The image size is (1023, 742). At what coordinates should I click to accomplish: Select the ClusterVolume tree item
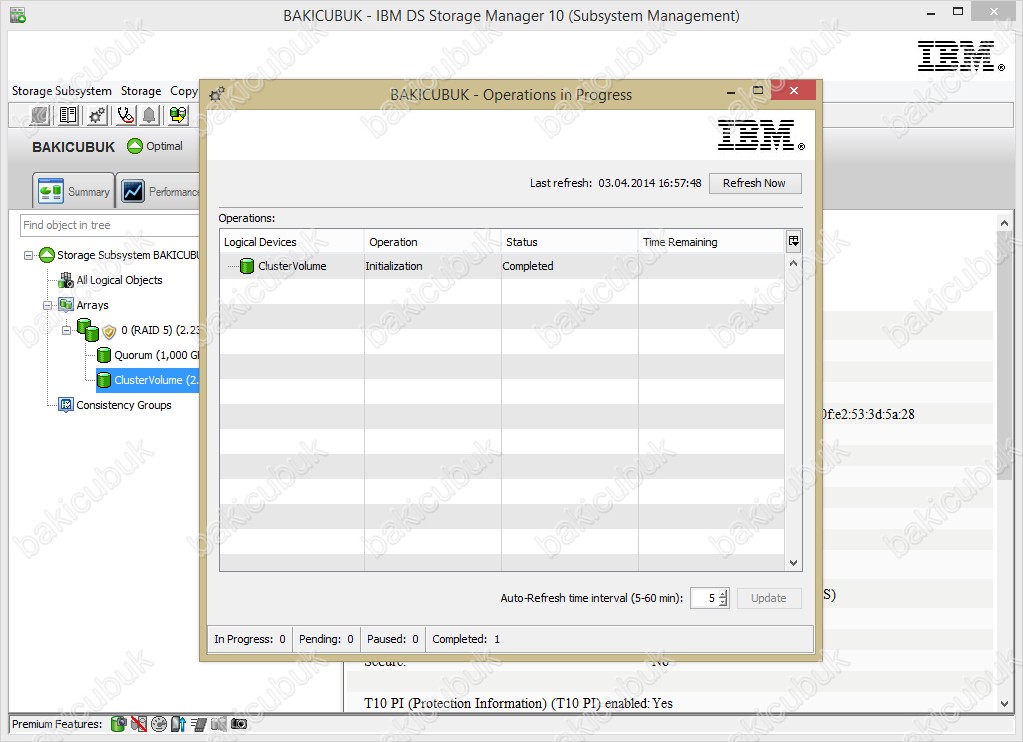point(148,380)
